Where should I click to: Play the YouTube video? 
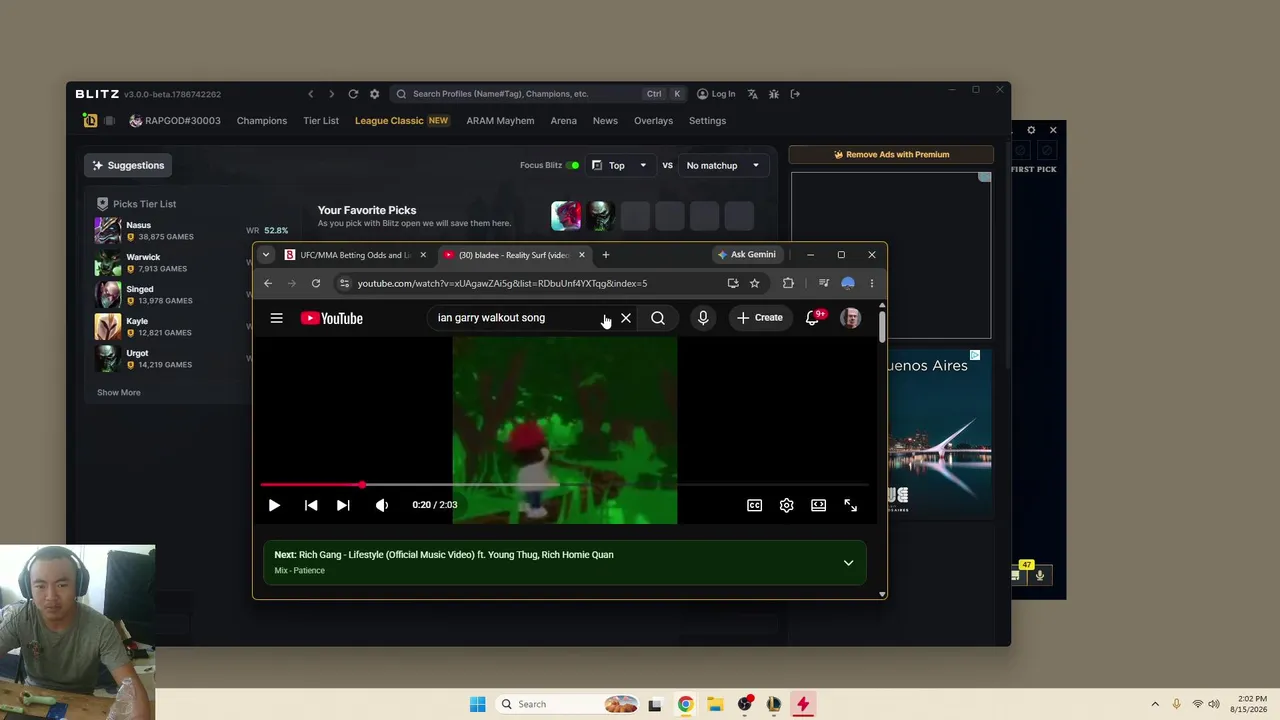pos(274,505)
